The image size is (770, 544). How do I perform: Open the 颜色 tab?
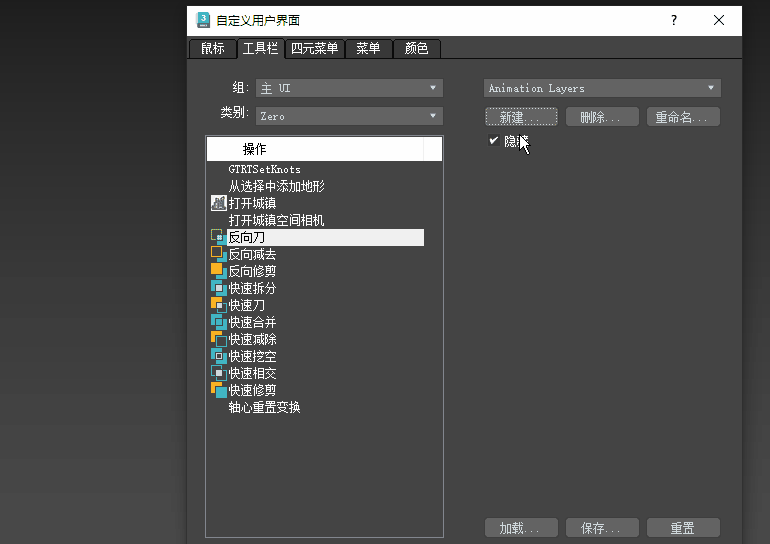(x=416, y=48)
